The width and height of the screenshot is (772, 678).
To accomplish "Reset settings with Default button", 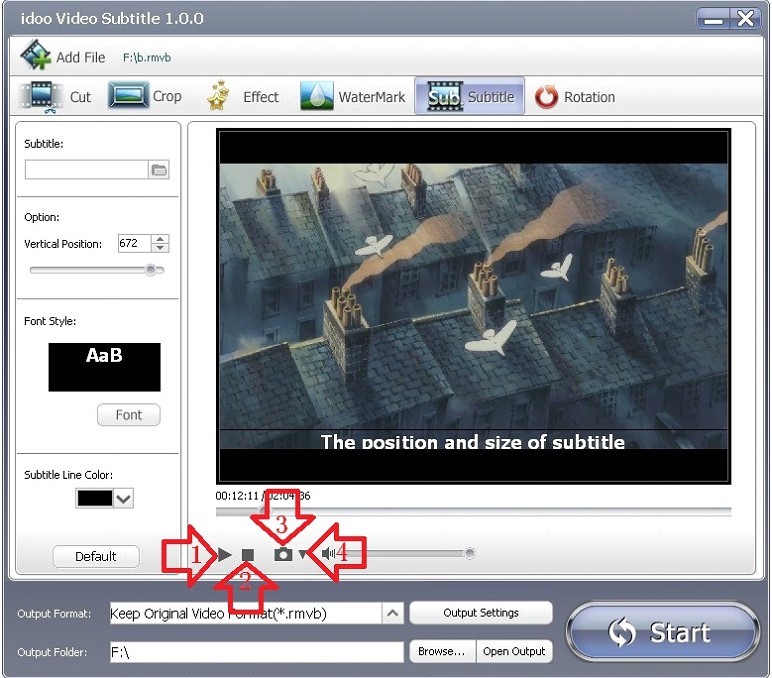I will pos(96,556).
